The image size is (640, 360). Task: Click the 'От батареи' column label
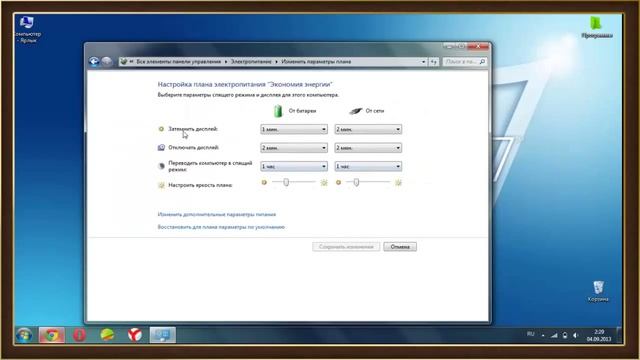pos(302,111)
